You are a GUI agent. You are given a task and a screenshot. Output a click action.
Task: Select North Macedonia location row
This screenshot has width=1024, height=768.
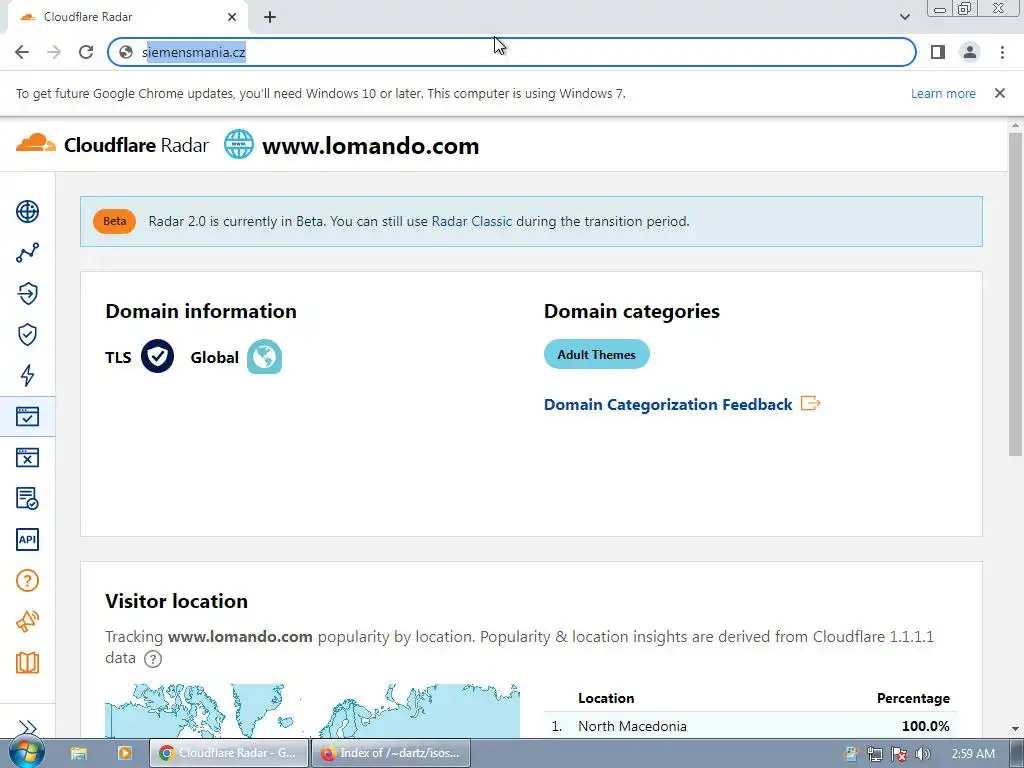750,726
